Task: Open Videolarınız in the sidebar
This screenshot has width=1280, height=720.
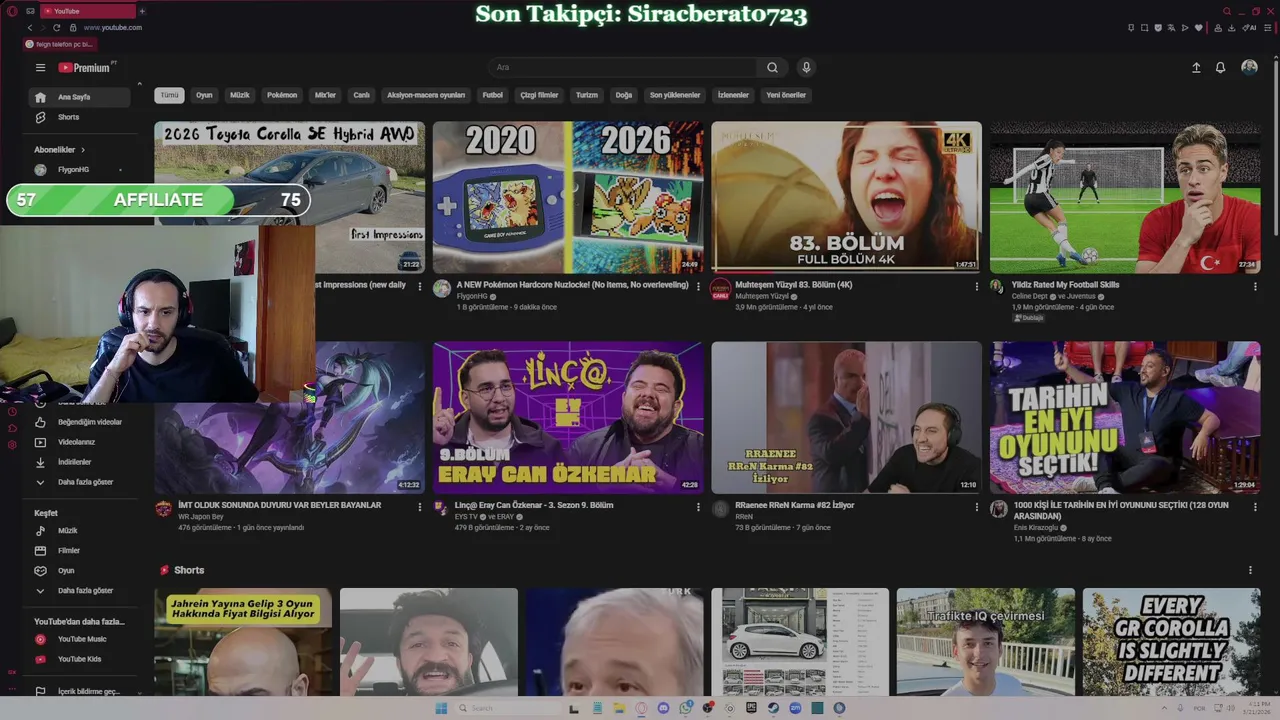Action: tap(79, 442)
